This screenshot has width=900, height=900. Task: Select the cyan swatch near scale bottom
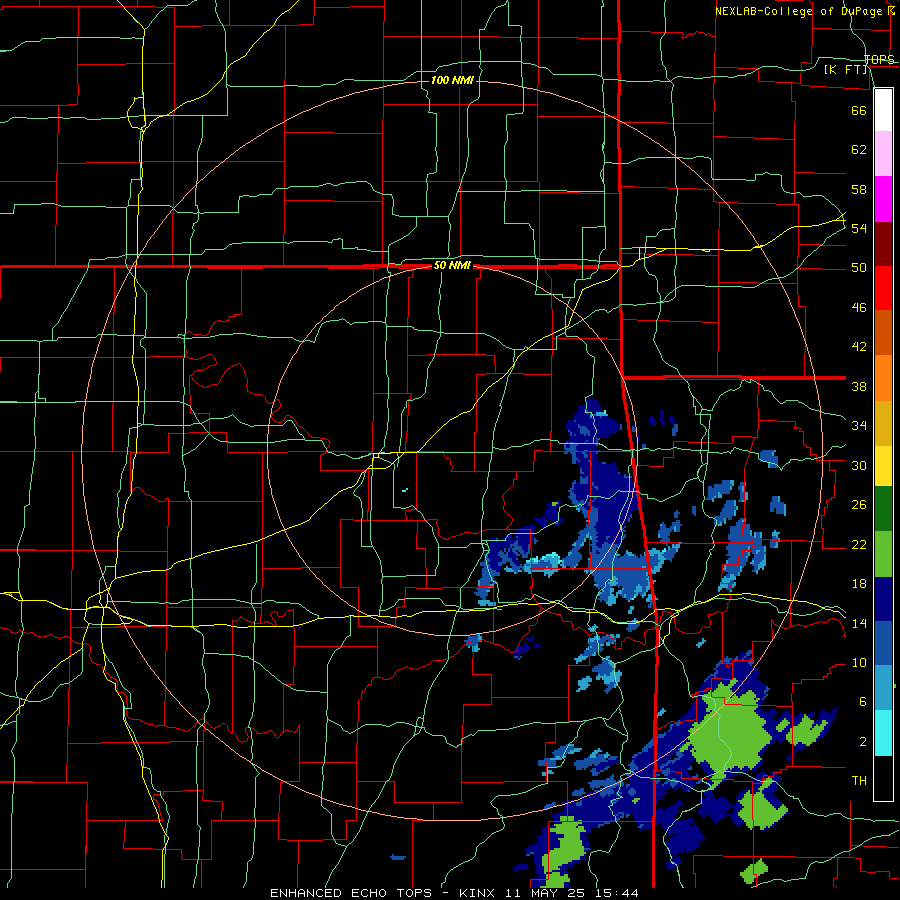(x=883, y=733)
